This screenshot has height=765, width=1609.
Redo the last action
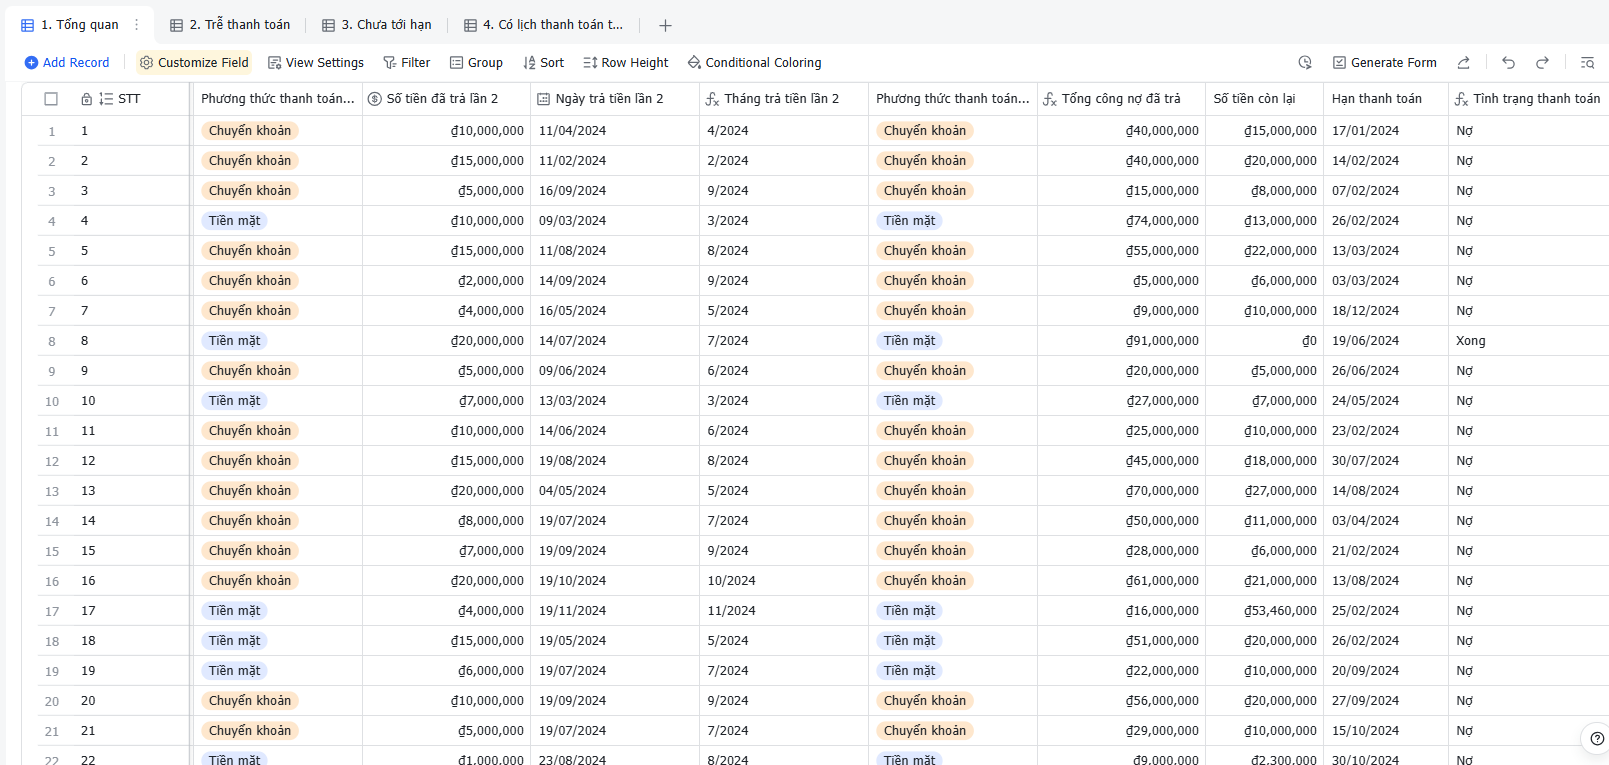tap(1542, 62)
